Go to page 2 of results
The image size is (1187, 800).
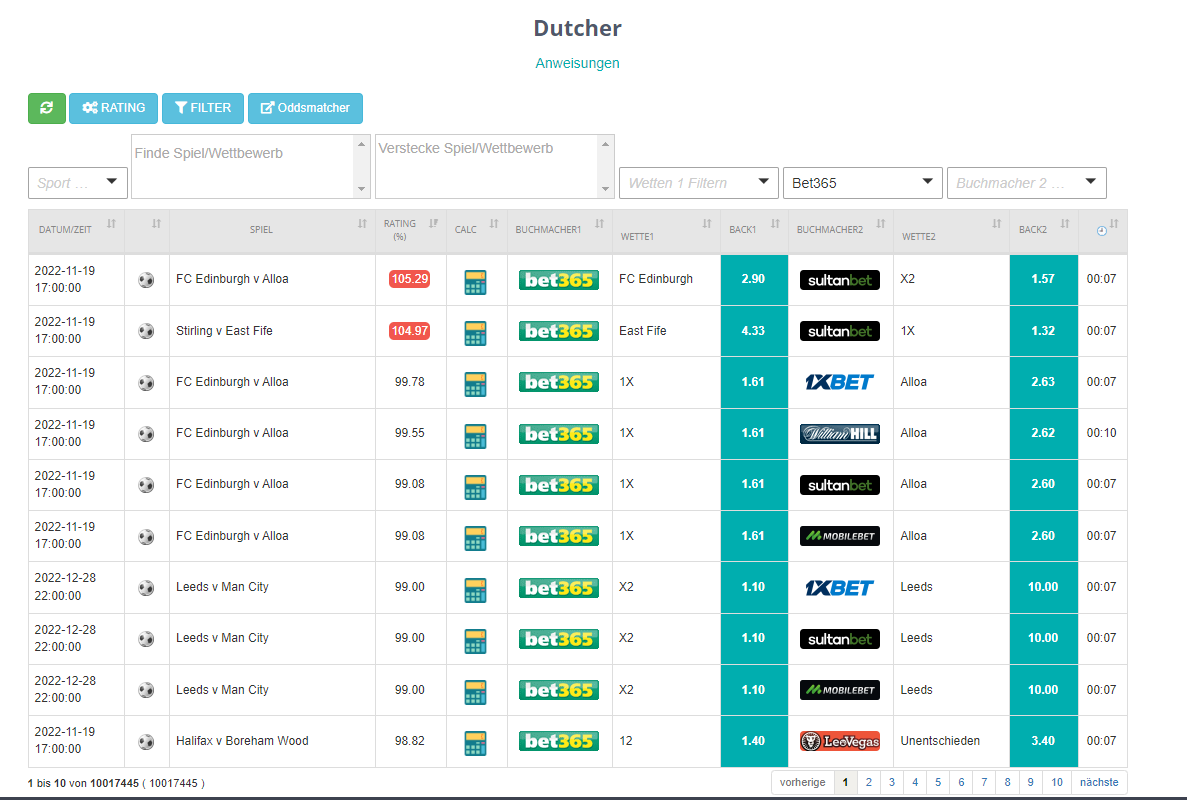[x=868, y=783]
